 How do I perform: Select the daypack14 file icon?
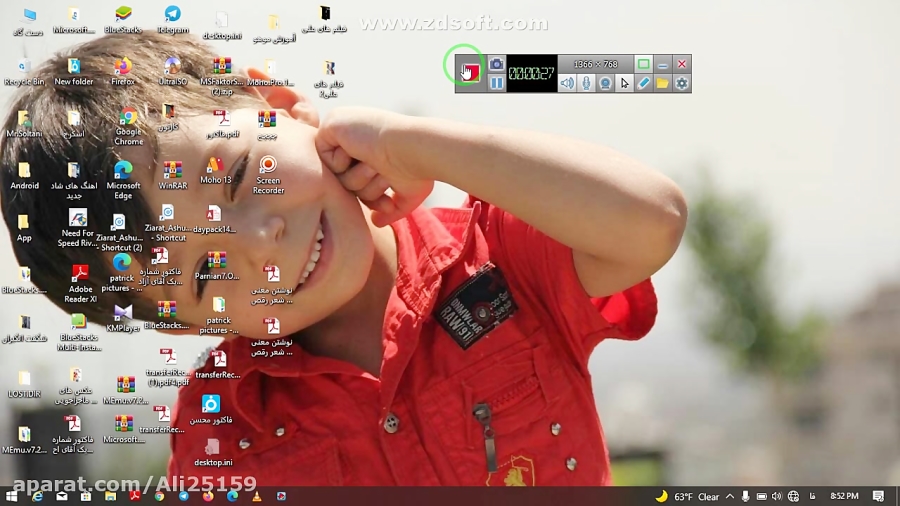pyautogui.click(x=214, y=219)
